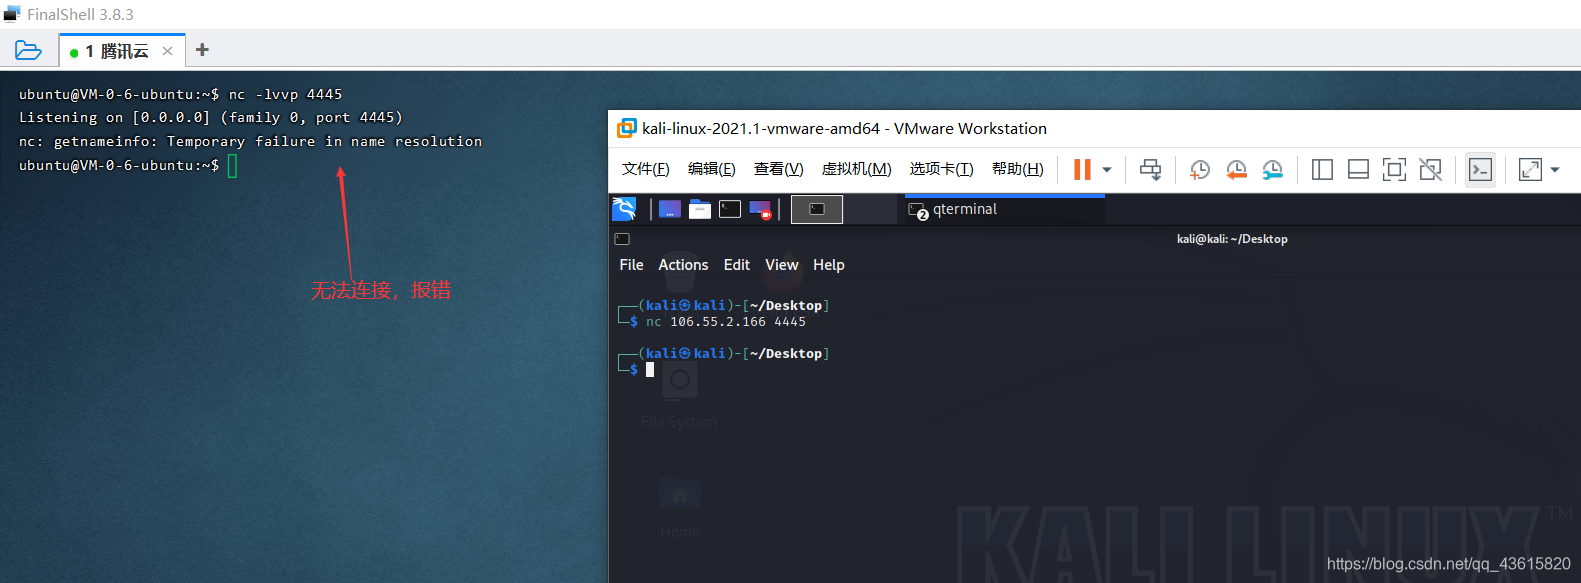Open the 选项卡(T) menu in VMware
This screenshot has width=1581, height=583.
point(941,169)
